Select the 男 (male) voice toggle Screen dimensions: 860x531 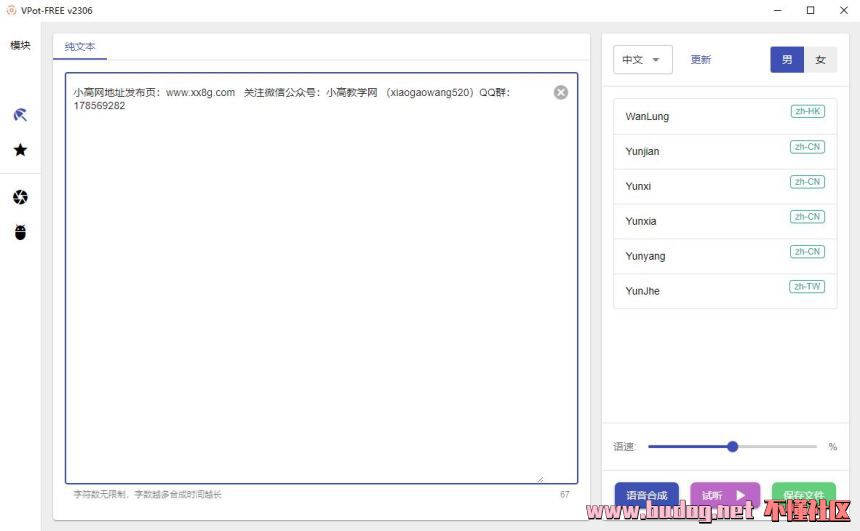point(787,60)
